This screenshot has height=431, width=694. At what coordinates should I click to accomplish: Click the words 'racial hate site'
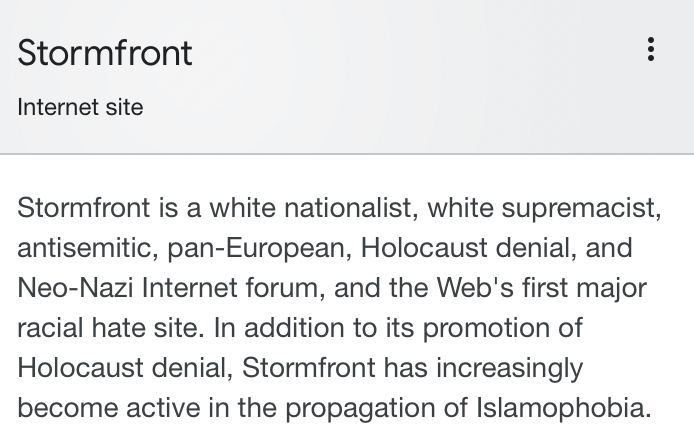pyautogui.click(x=111, y=328)
